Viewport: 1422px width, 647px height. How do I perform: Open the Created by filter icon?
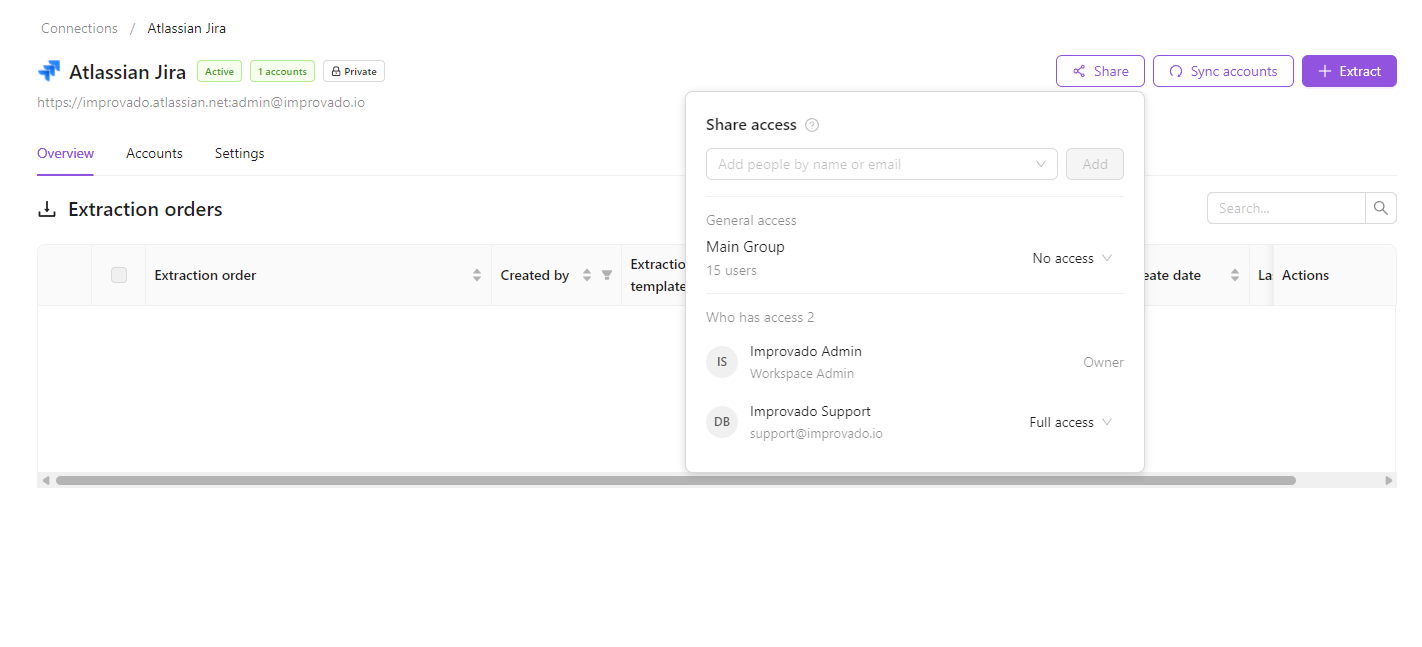pos(606,275)
